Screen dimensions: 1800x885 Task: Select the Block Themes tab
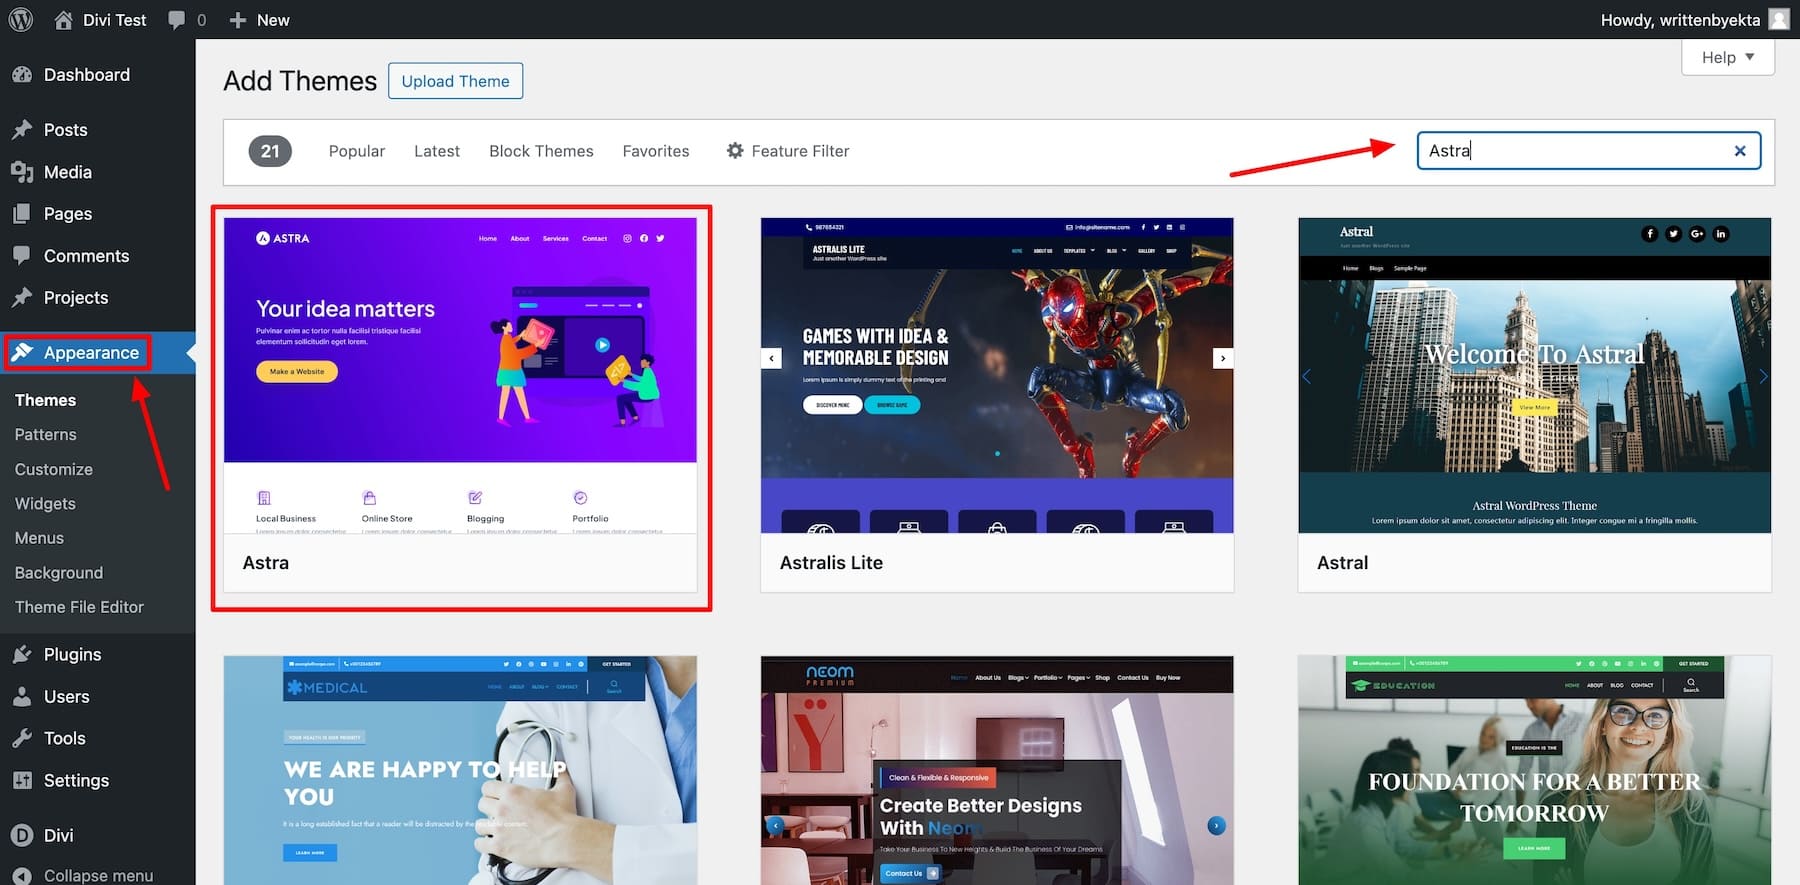(x=541, y=151)
